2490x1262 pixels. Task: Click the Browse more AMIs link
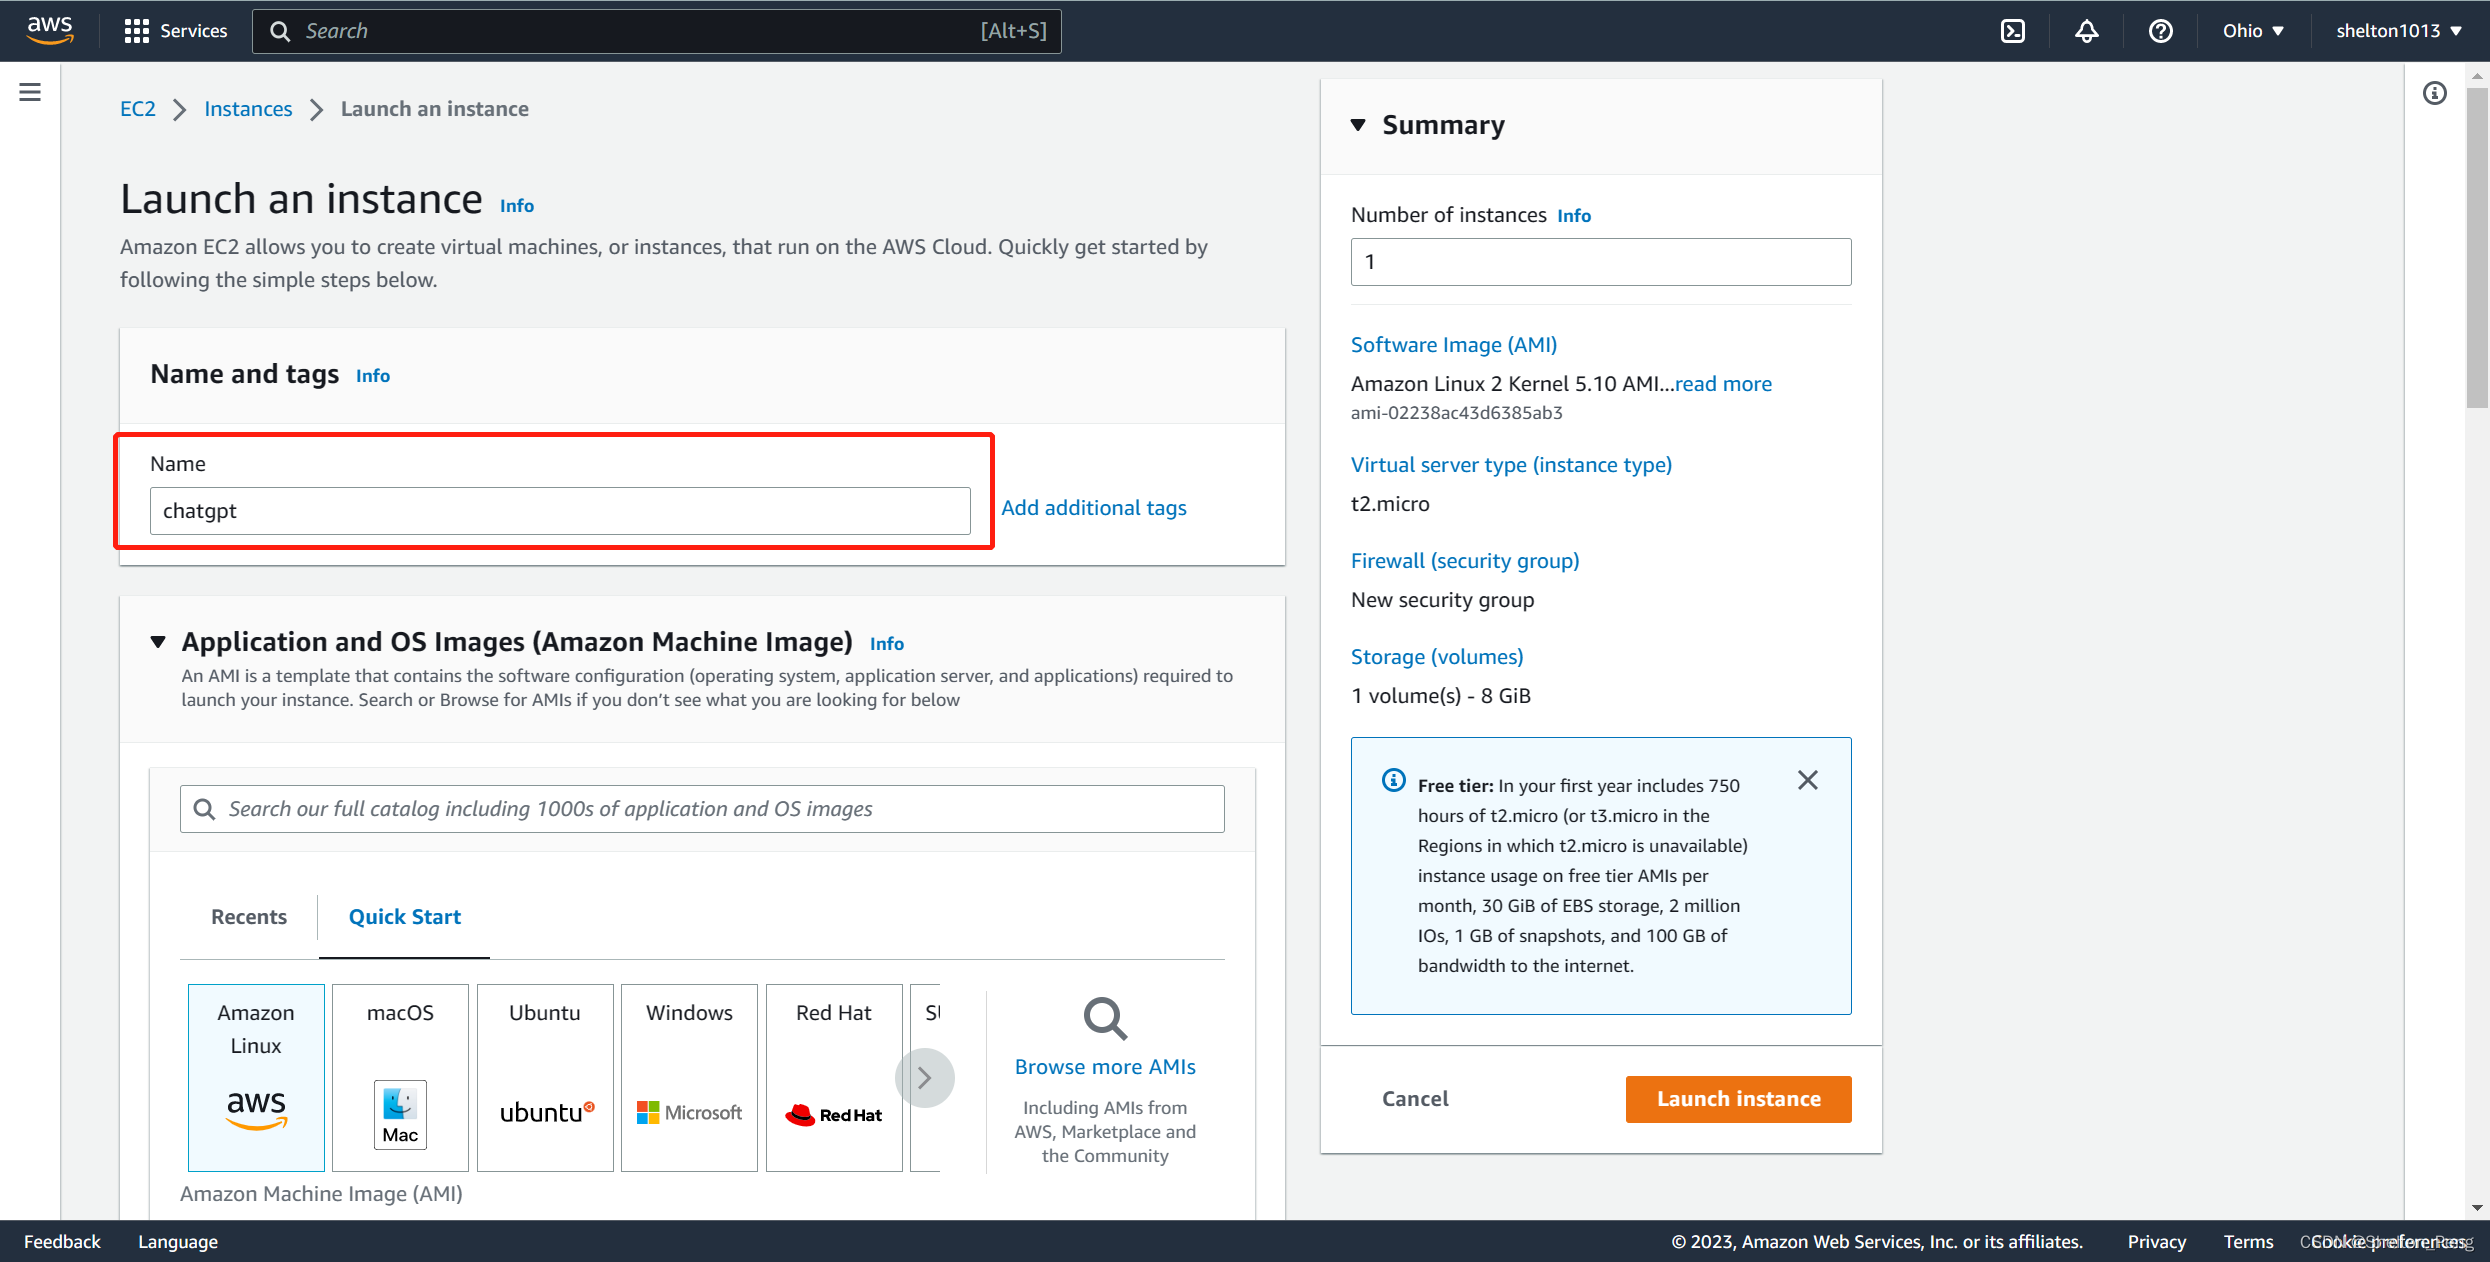1105,1067
